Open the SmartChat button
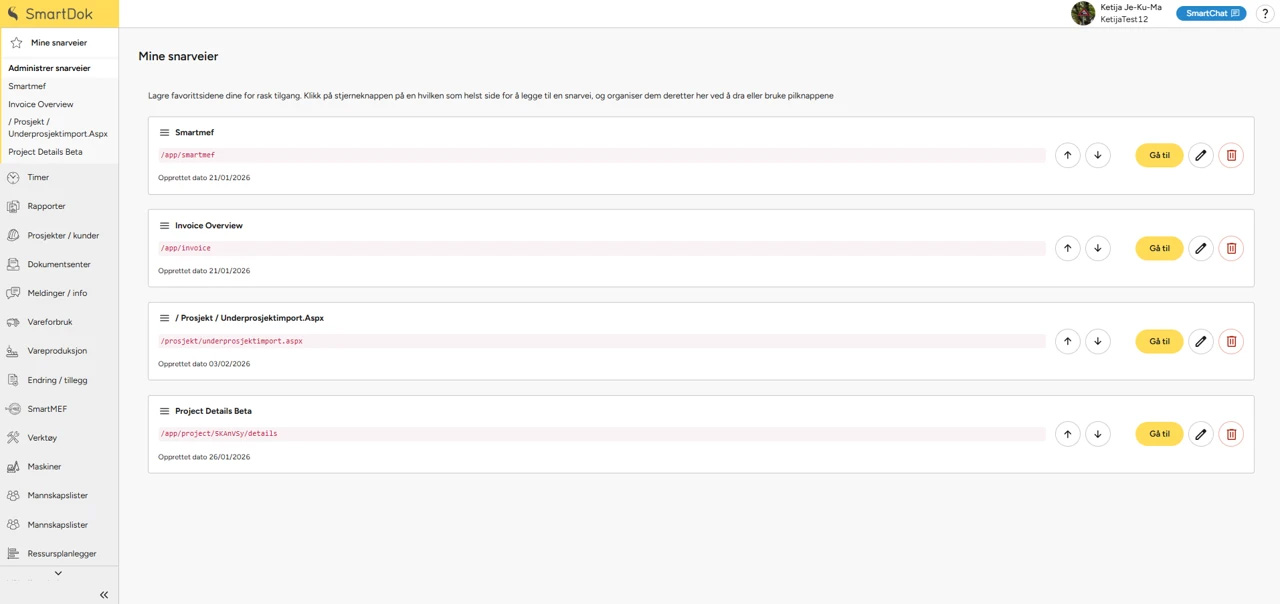This screenshot has height=604, width=1280. pos(1210,14)
